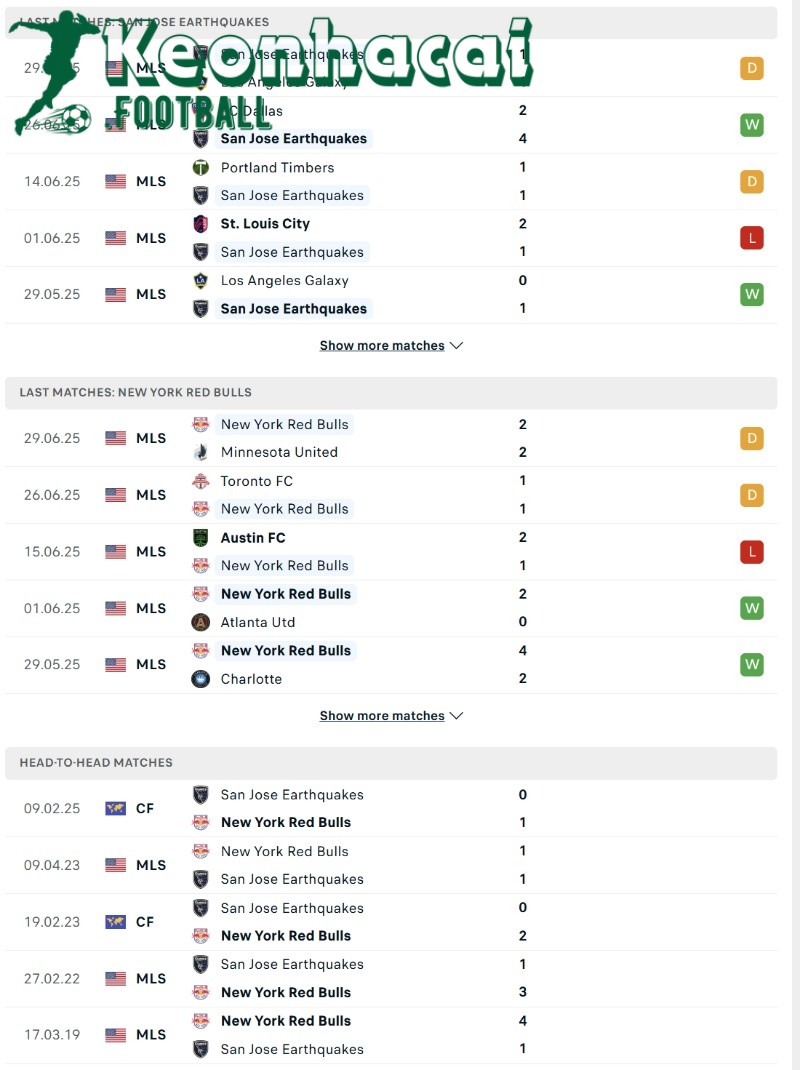The image size is (800, 1070).
Task: Select the Minnesota United crest icon
Action: (x=201, y=452)
